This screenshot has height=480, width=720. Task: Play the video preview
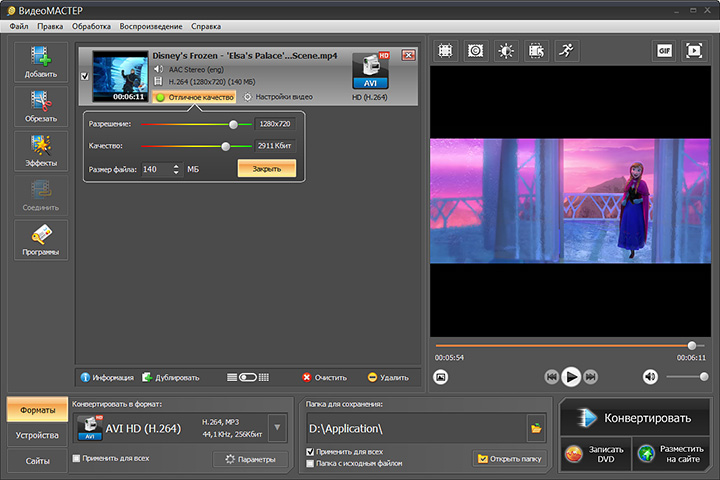click(x=571, y=377)
